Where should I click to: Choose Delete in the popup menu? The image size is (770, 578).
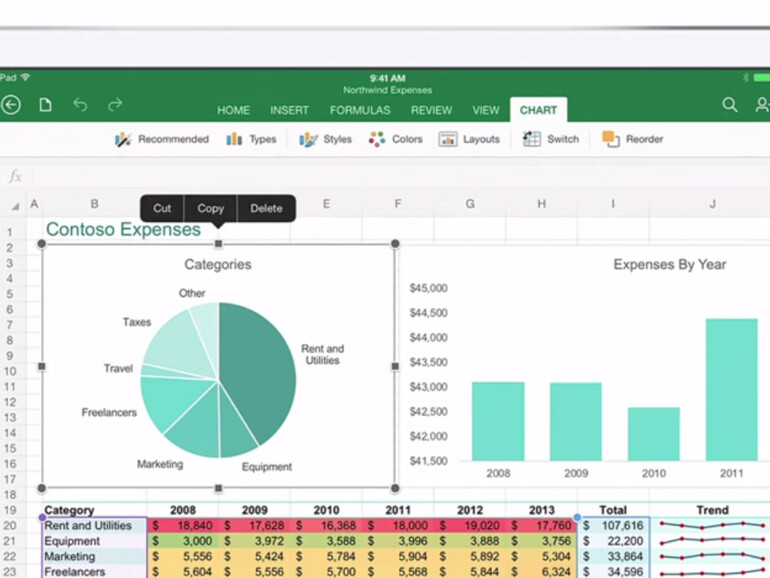click(x=266, y=208)
